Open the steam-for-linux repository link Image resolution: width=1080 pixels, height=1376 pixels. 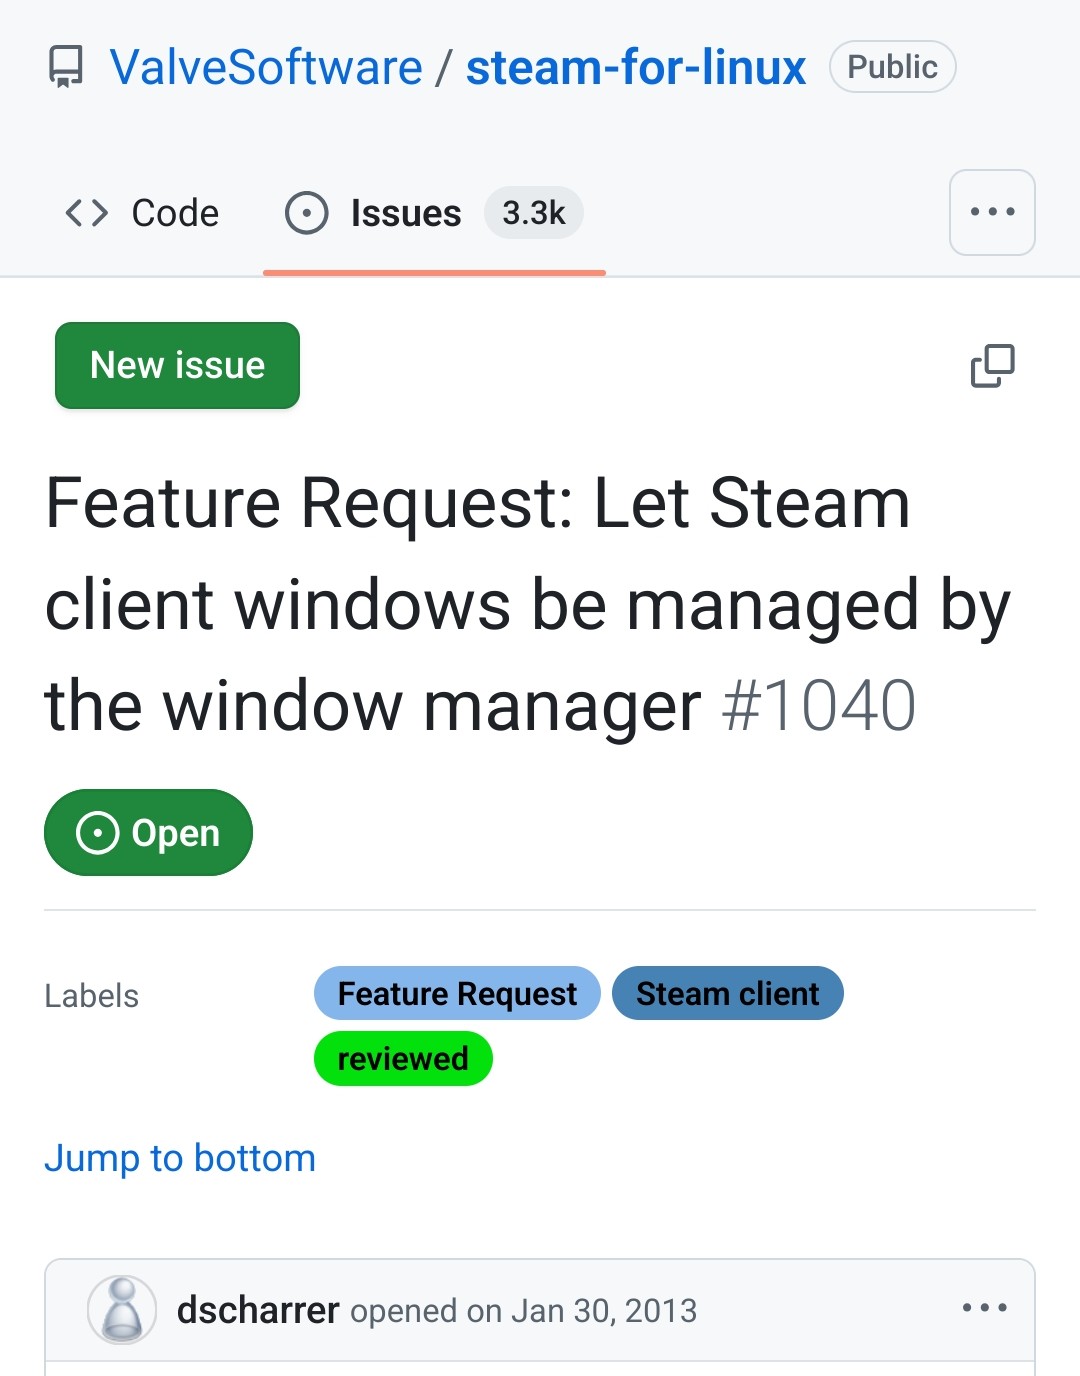click(x=636, y=68)
